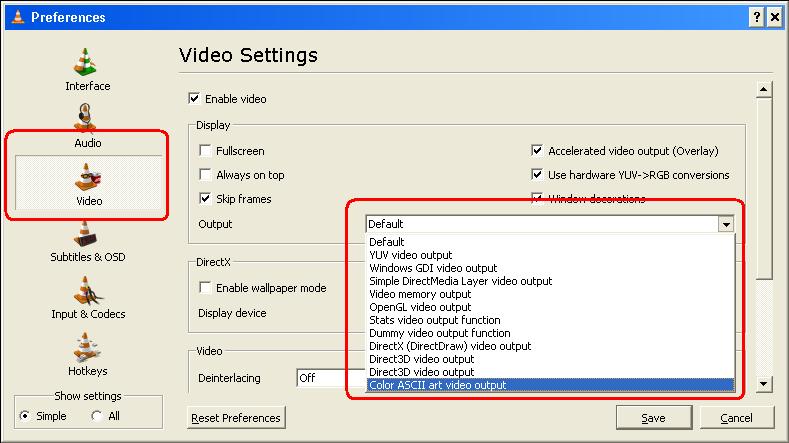789x443 pixels.
Task: Choose Simple DirectMedia Layer video output
Action: (550, 281)
